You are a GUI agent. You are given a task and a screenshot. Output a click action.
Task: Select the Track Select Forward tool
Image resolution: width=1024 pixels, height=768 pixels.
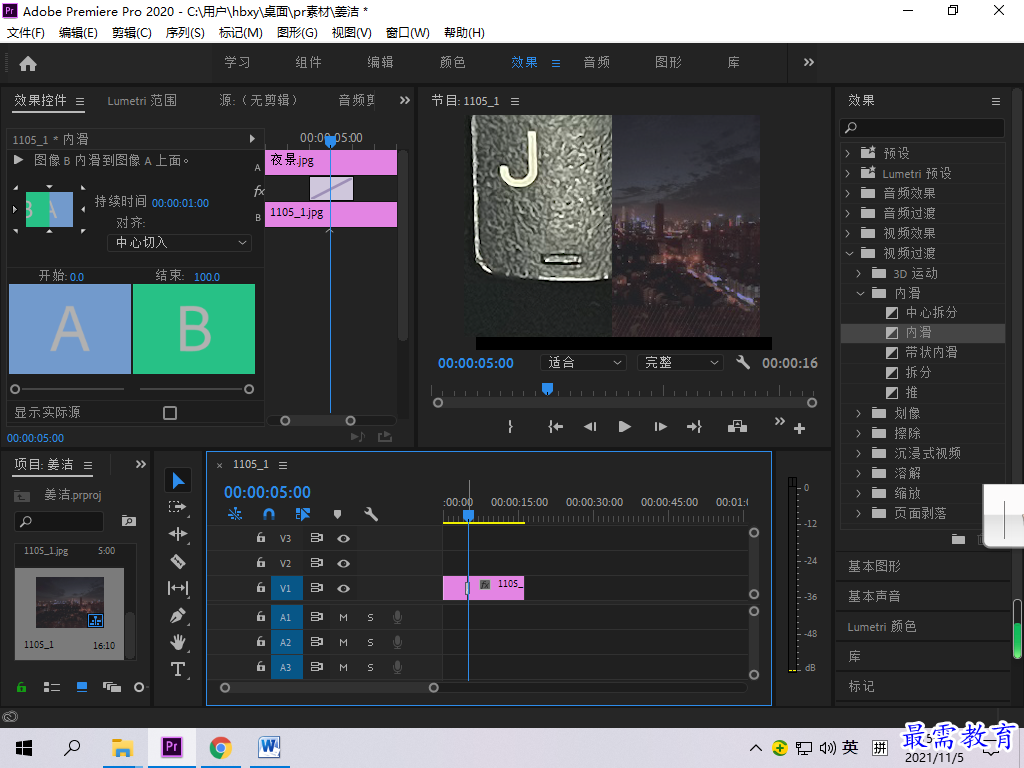pyautogui.click(x=178, y=507)
